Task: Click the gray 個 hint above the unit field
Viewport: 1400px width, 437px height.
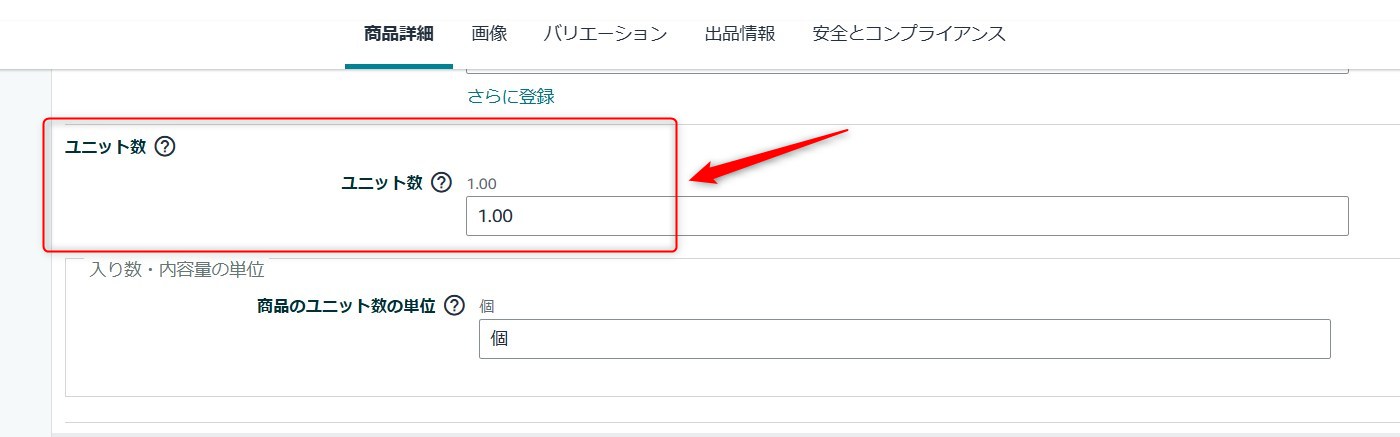Action: pyautogui.click(x=487, y=306)
